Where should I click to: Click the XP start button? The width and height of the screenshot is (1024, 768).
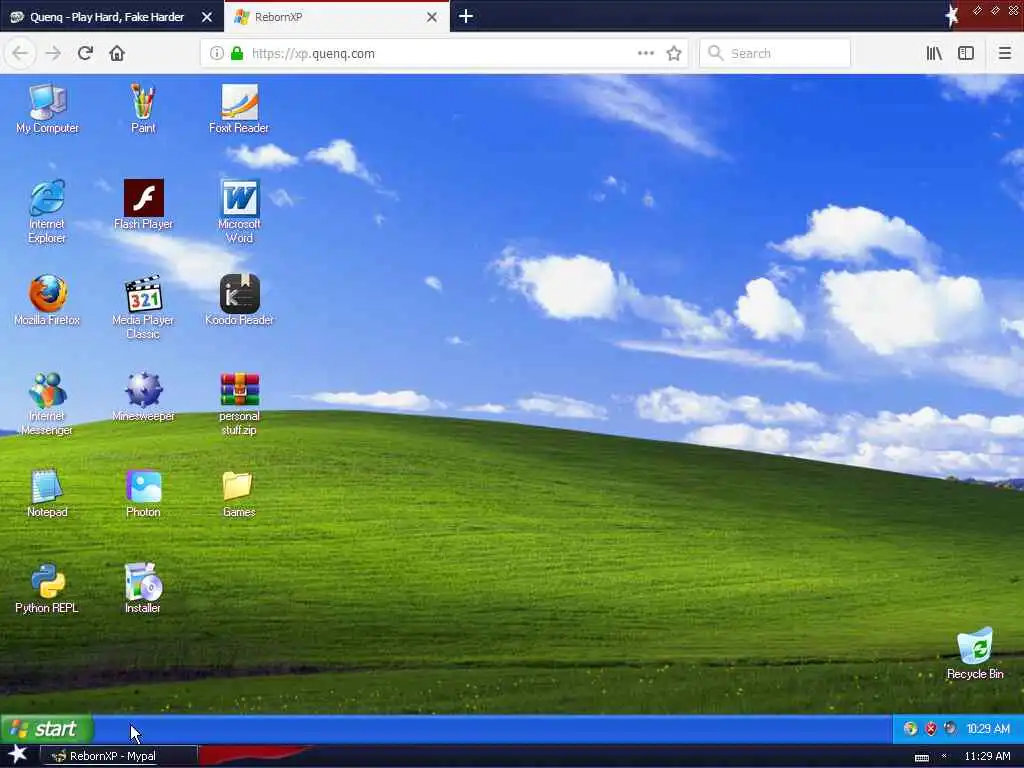[x=46, y=729]
